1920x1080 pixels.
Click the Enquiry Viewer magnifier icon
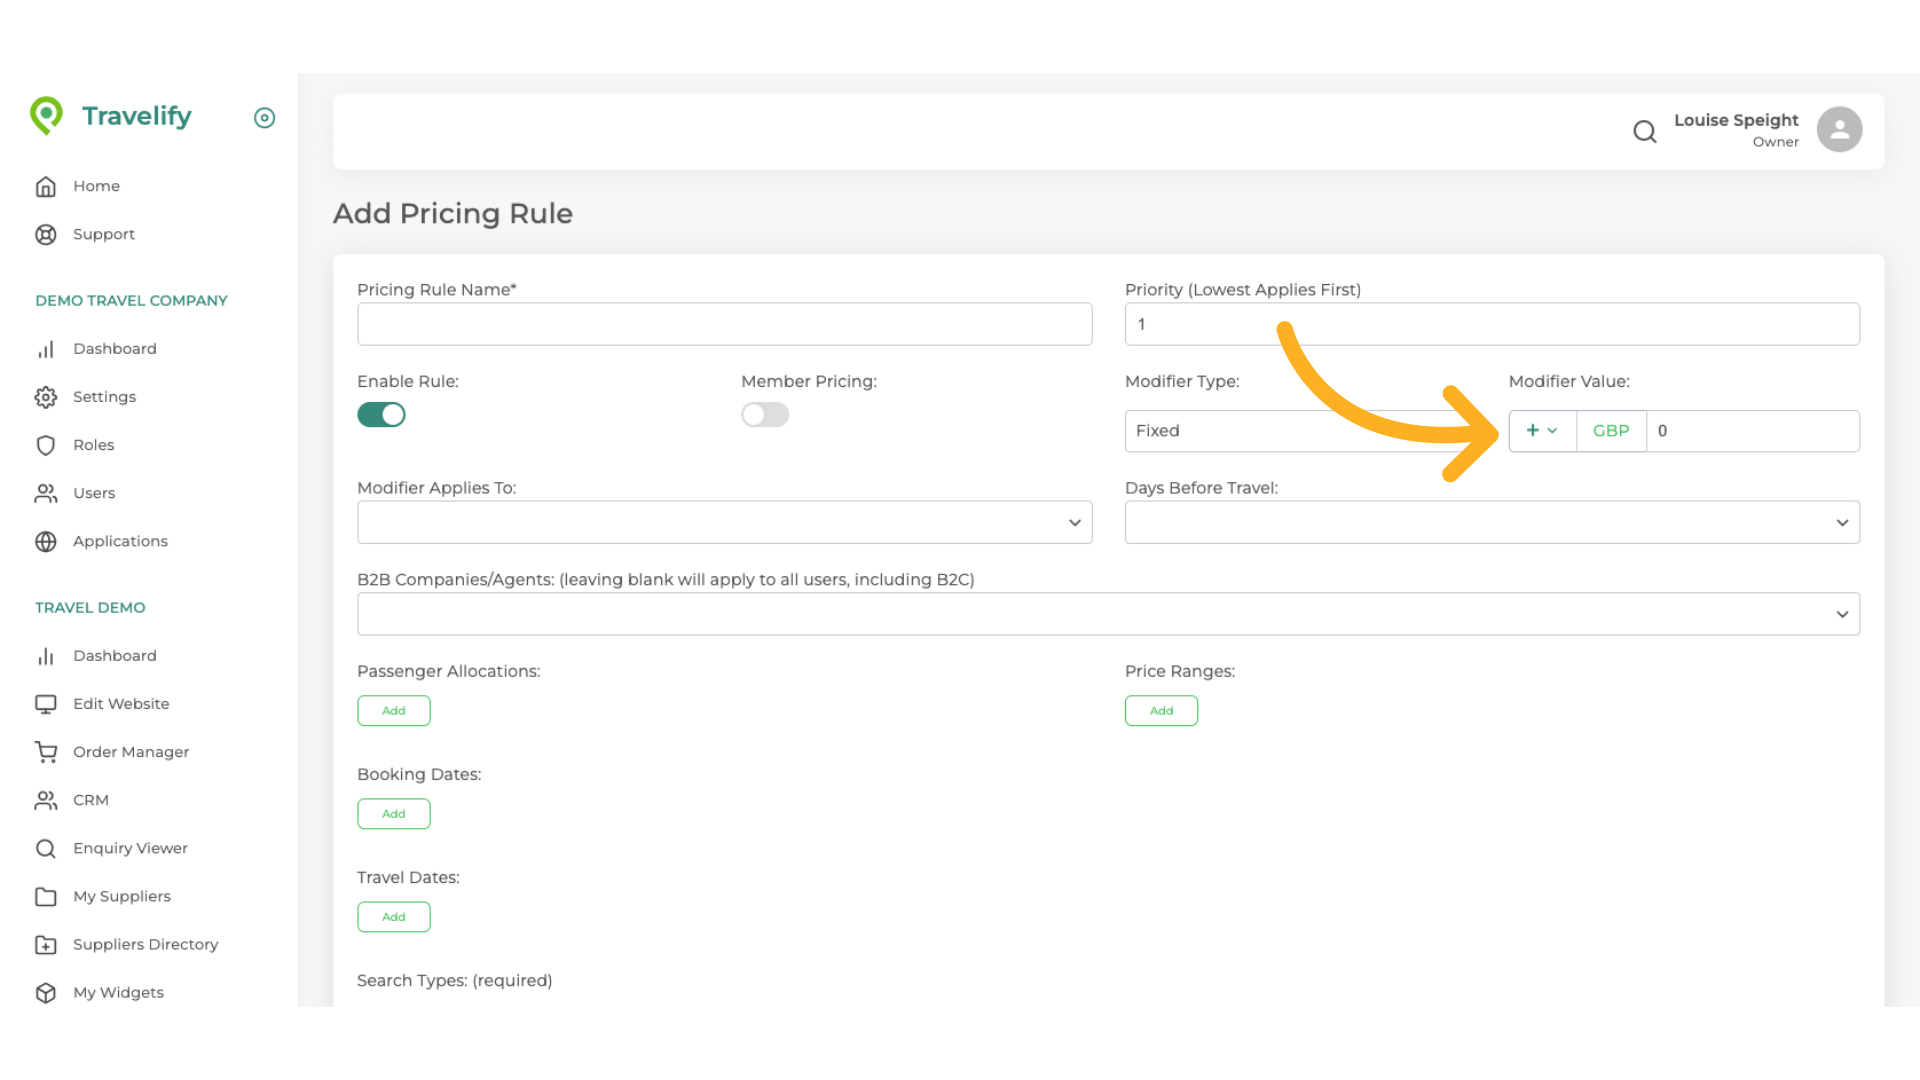[x=46, y=849]
